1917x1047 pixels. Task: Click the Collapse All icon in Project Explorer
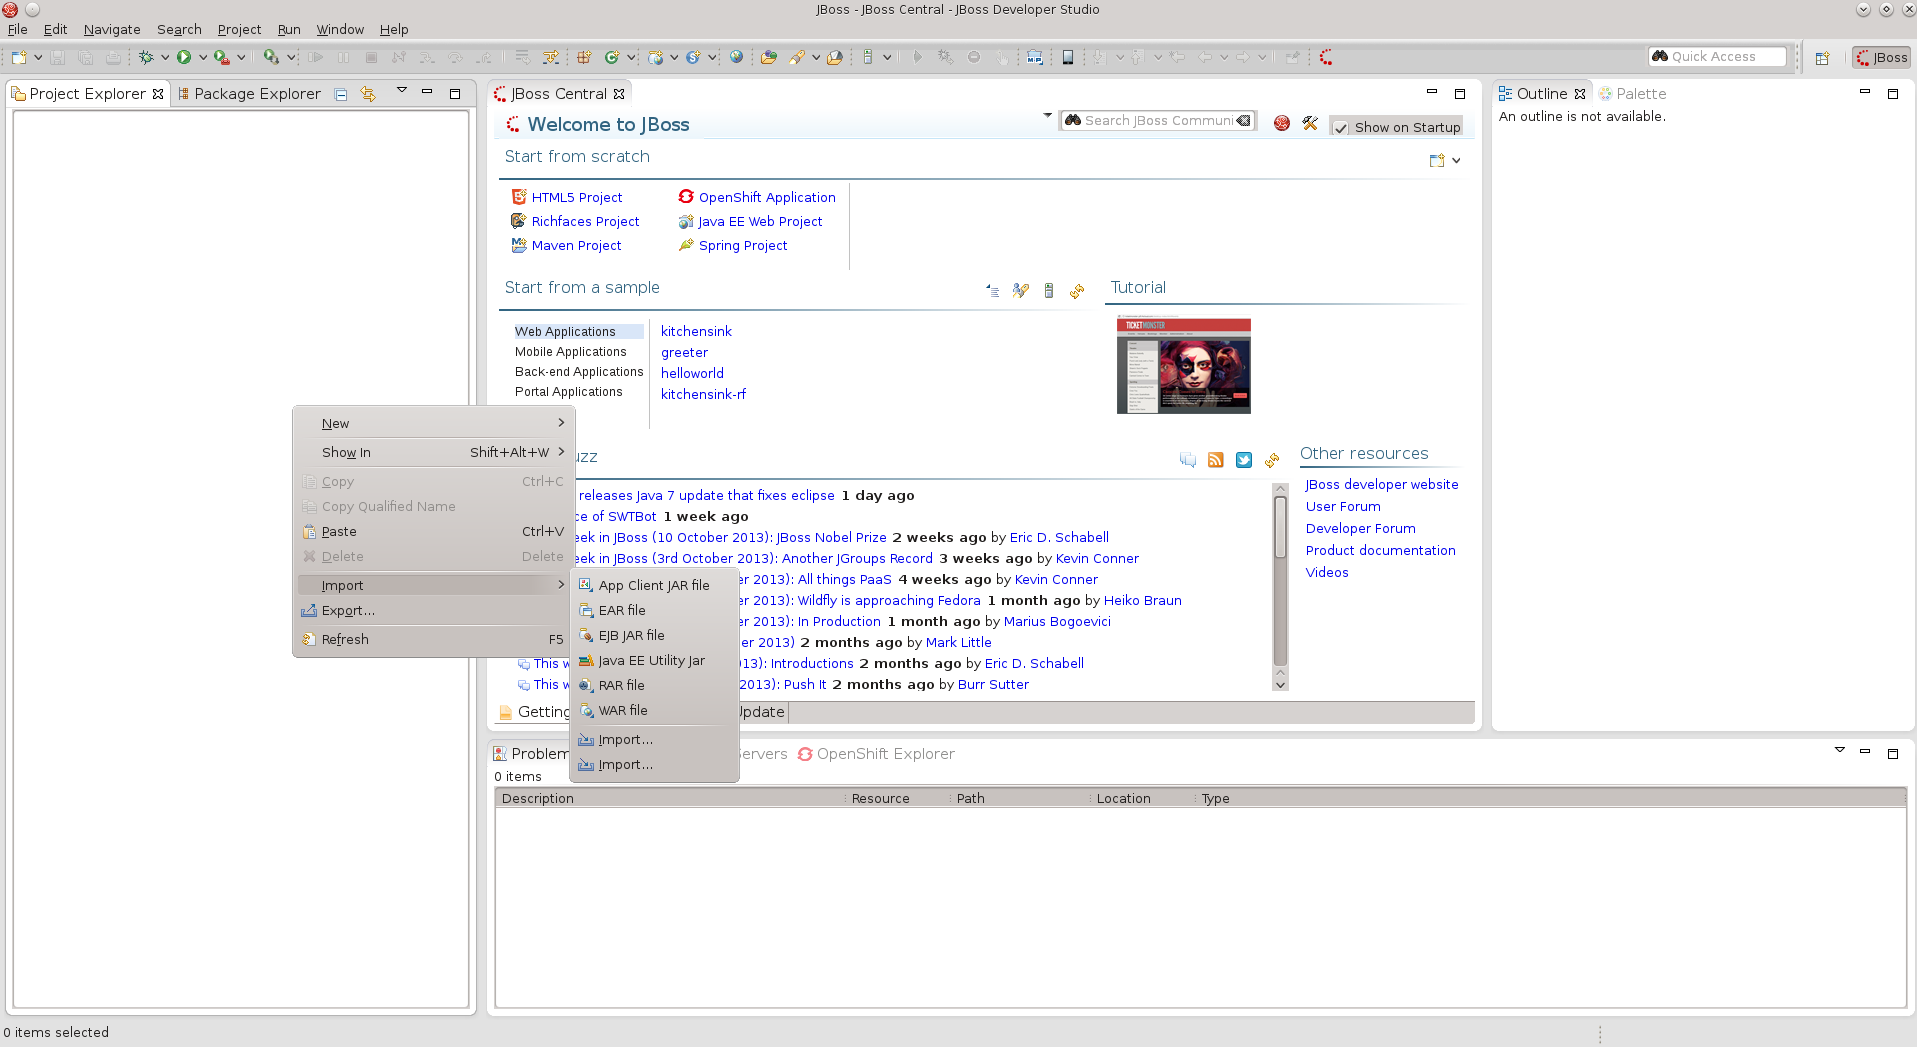click(341, 94)
